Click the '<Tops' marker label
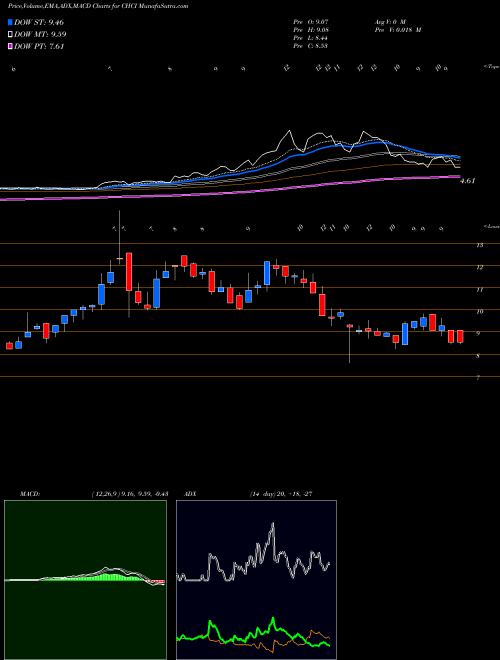The width and height of the screenshot is (500, 660). coord(491,66)
